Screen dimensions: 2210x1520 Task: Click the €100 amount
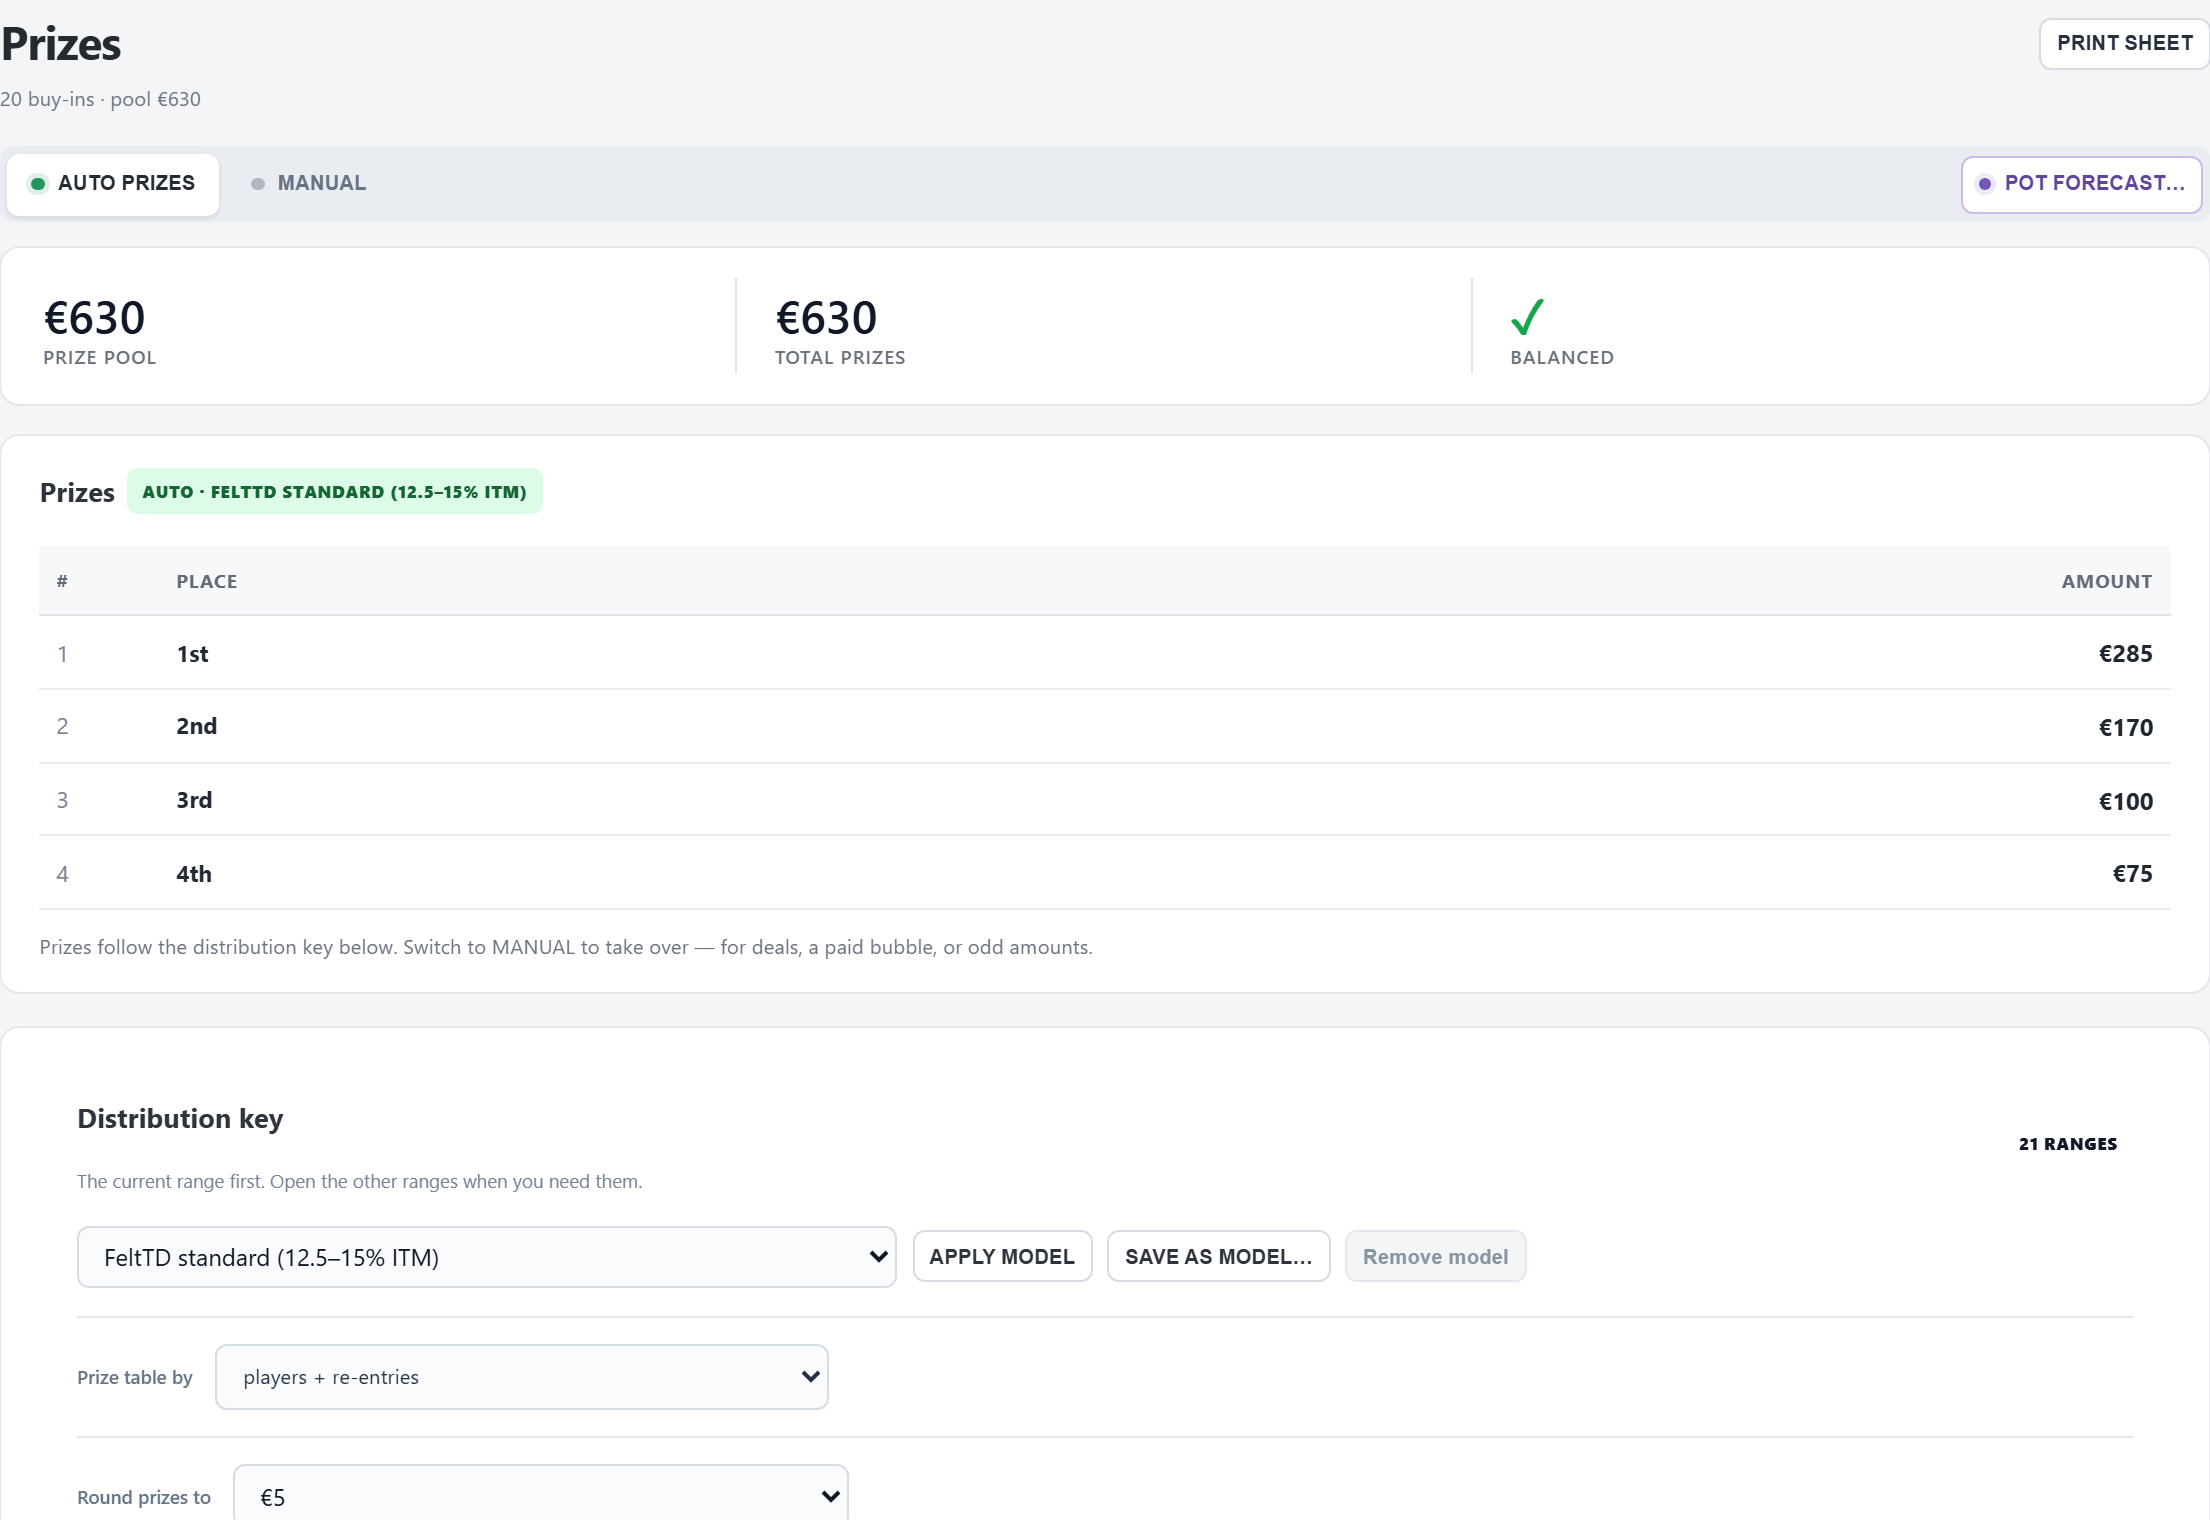2125,802
